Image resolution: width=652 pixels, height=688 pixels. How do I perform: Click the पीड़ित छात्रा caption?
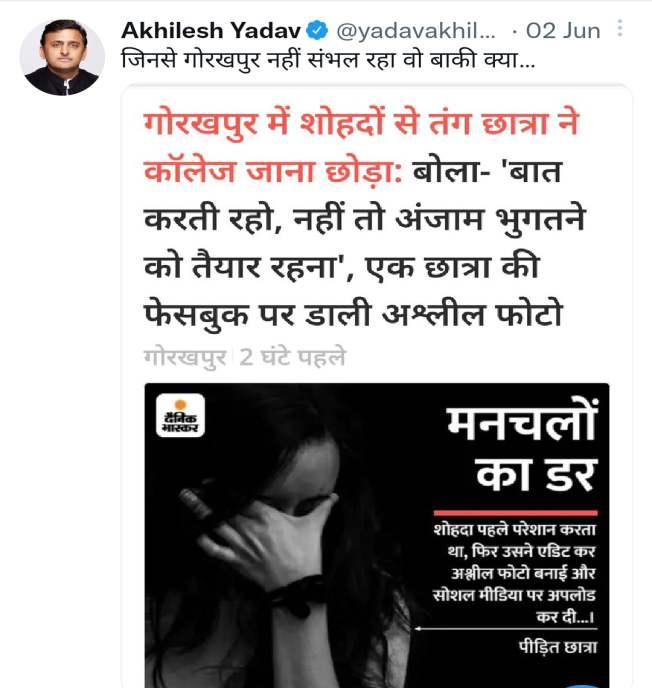pos(558,647)
